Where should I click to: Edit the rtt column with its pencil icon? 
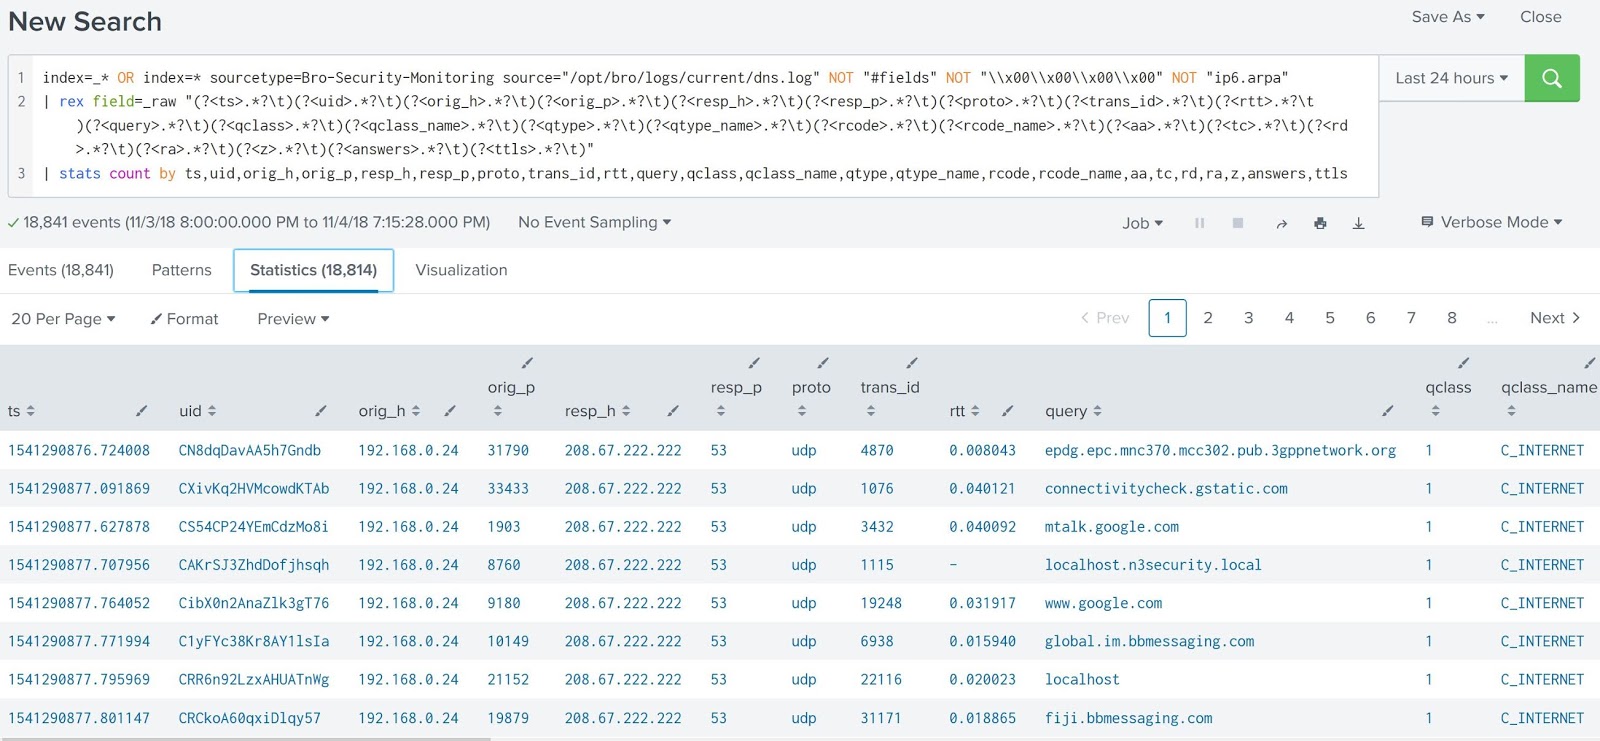click(1008, 411)
